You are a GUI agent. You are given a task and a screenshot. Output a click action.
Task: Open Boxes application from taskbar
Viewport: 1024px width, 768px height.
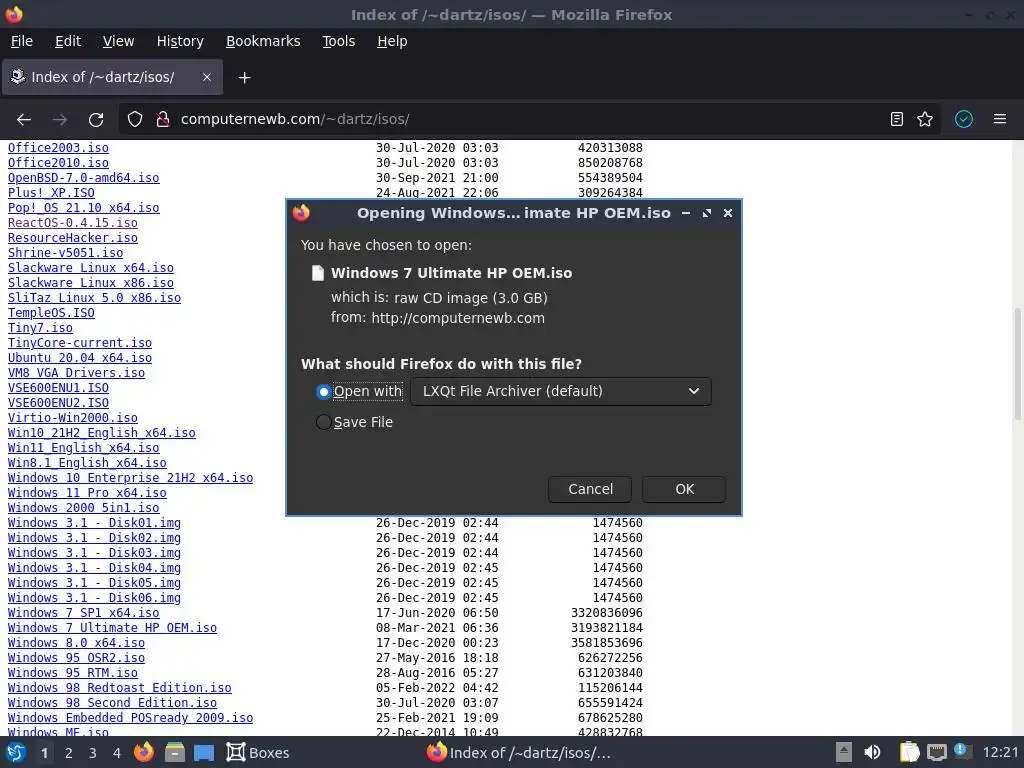tap(258, 753)
